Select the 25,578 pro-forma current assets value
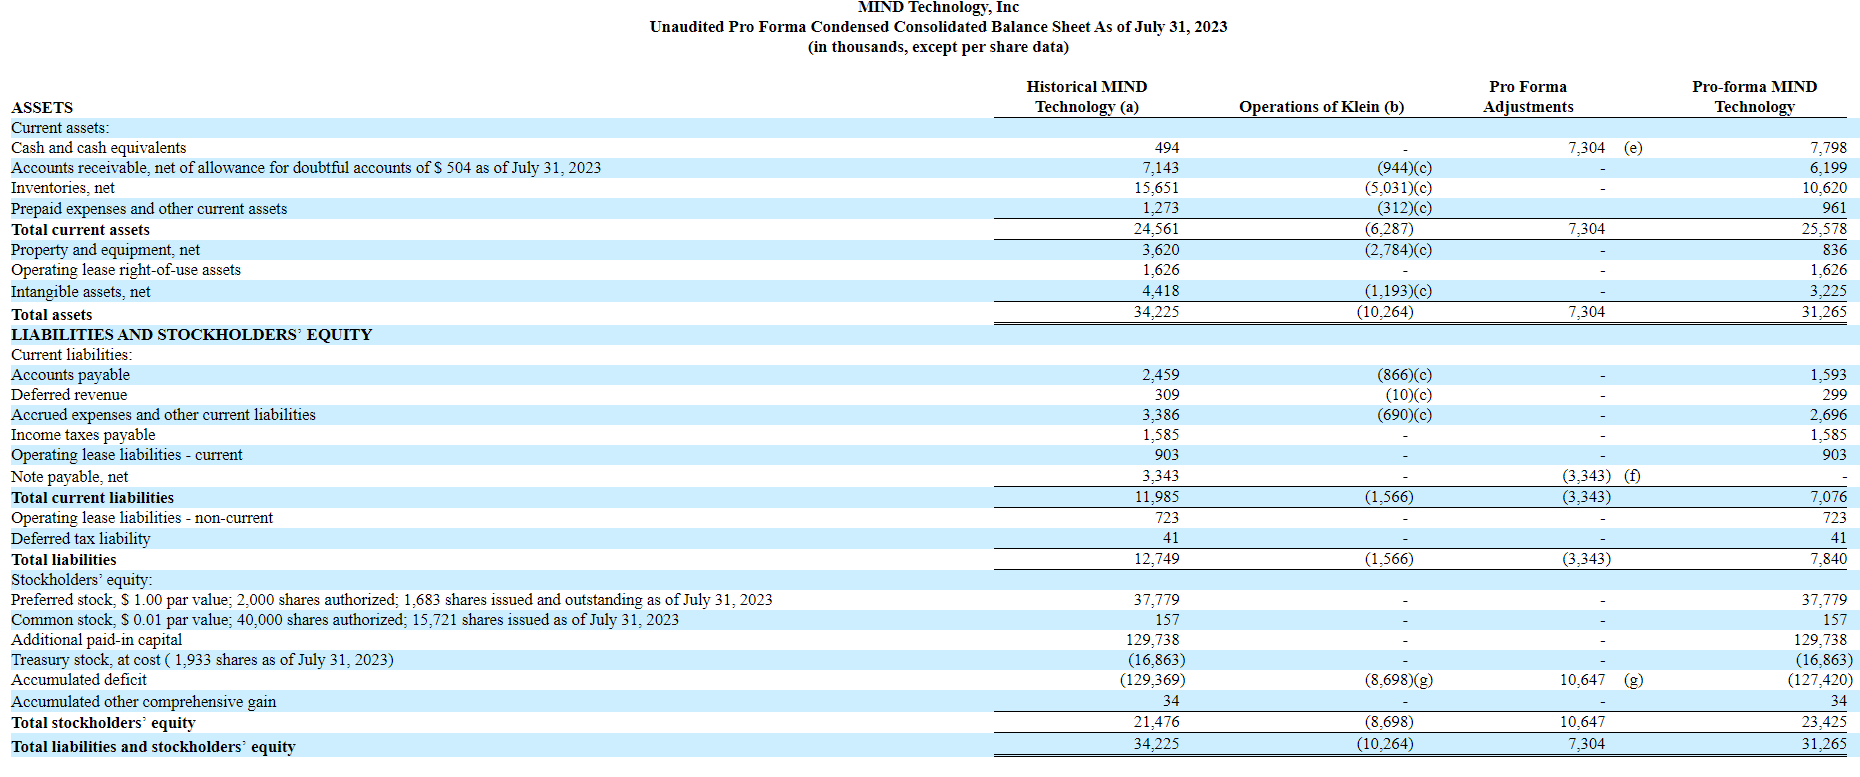1860x777 pixels. 1825,229
